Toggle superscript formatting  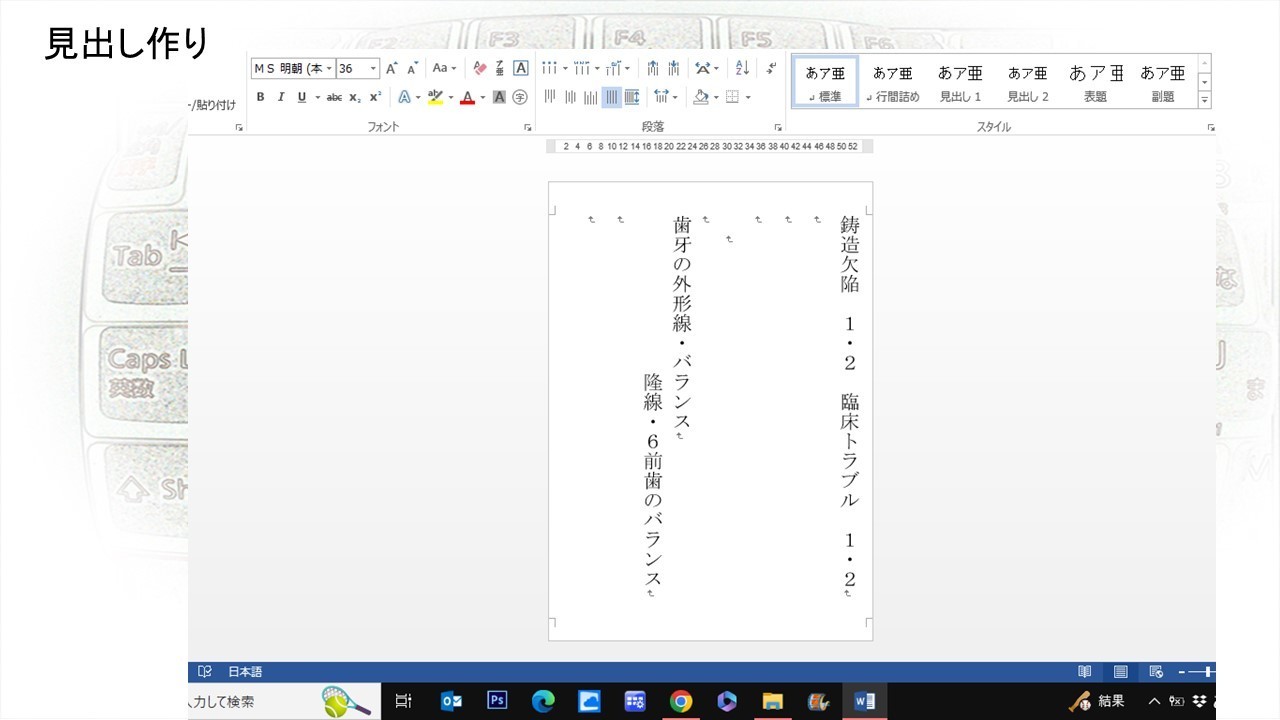tap(375, 97)
